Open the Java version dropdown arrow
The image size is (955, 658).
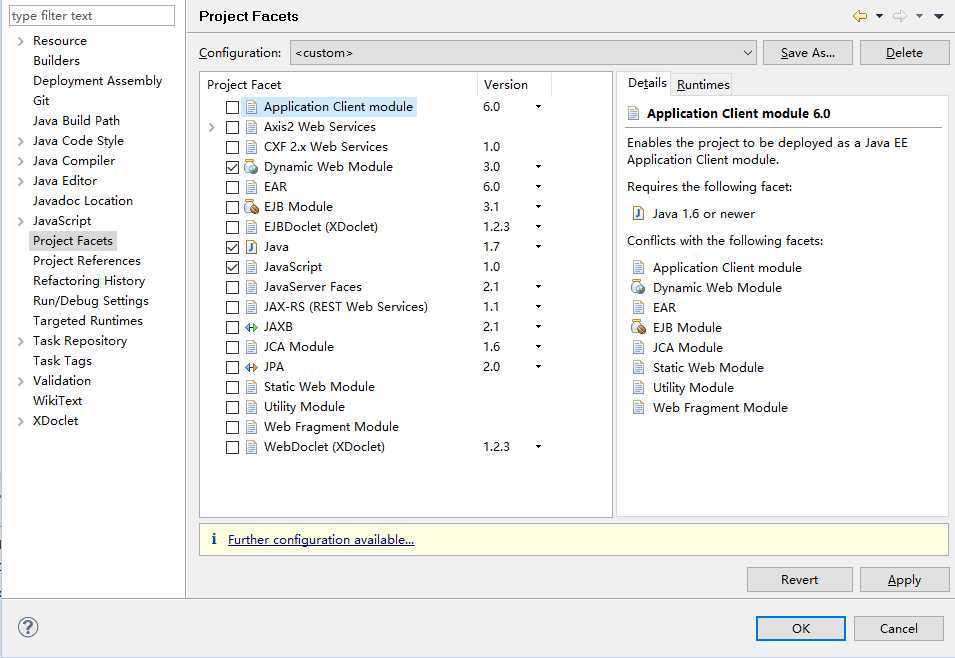[538, 247]
